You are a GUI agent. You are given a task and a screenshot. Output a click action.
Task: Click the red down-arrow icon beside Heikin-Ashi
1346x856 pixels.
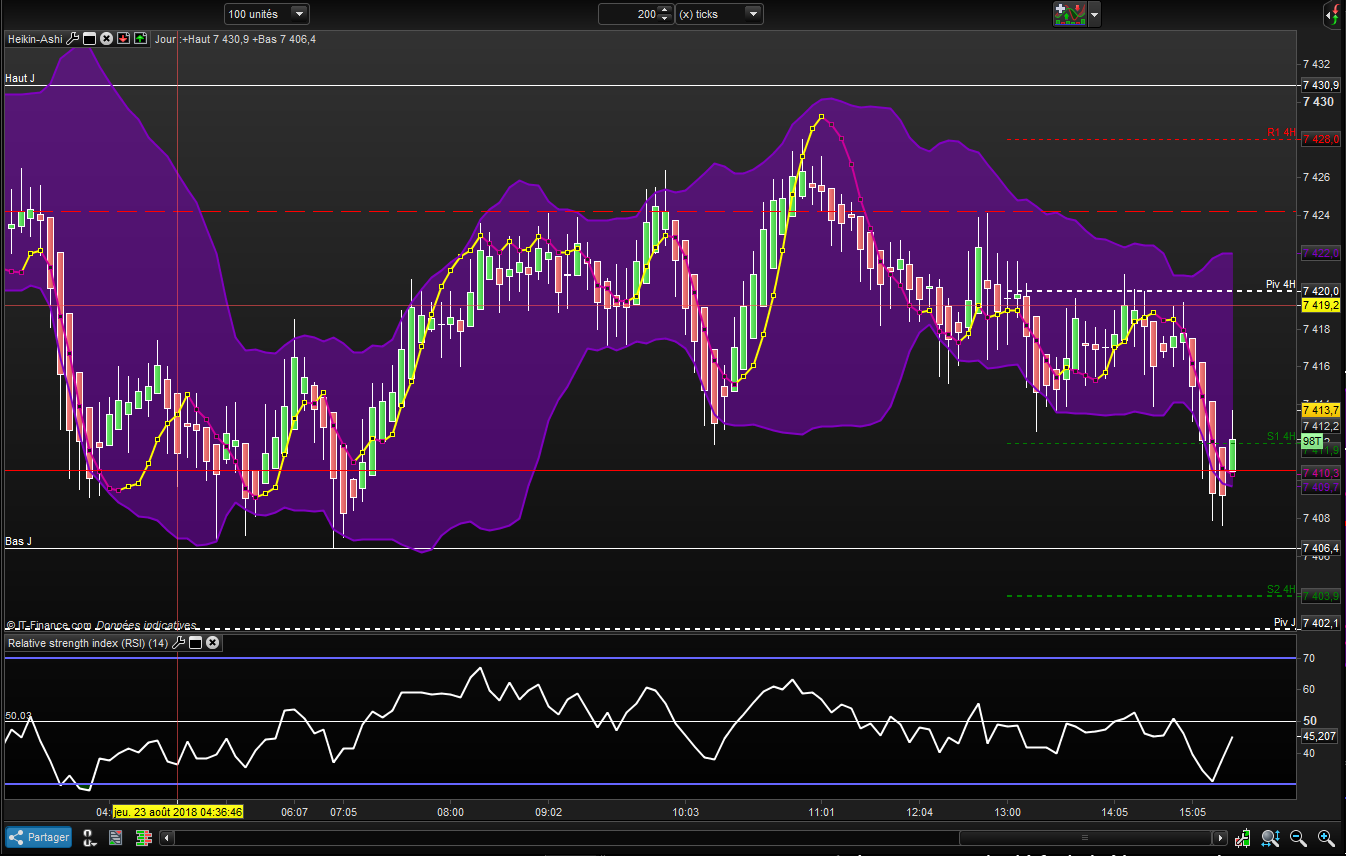pos(123,39)
